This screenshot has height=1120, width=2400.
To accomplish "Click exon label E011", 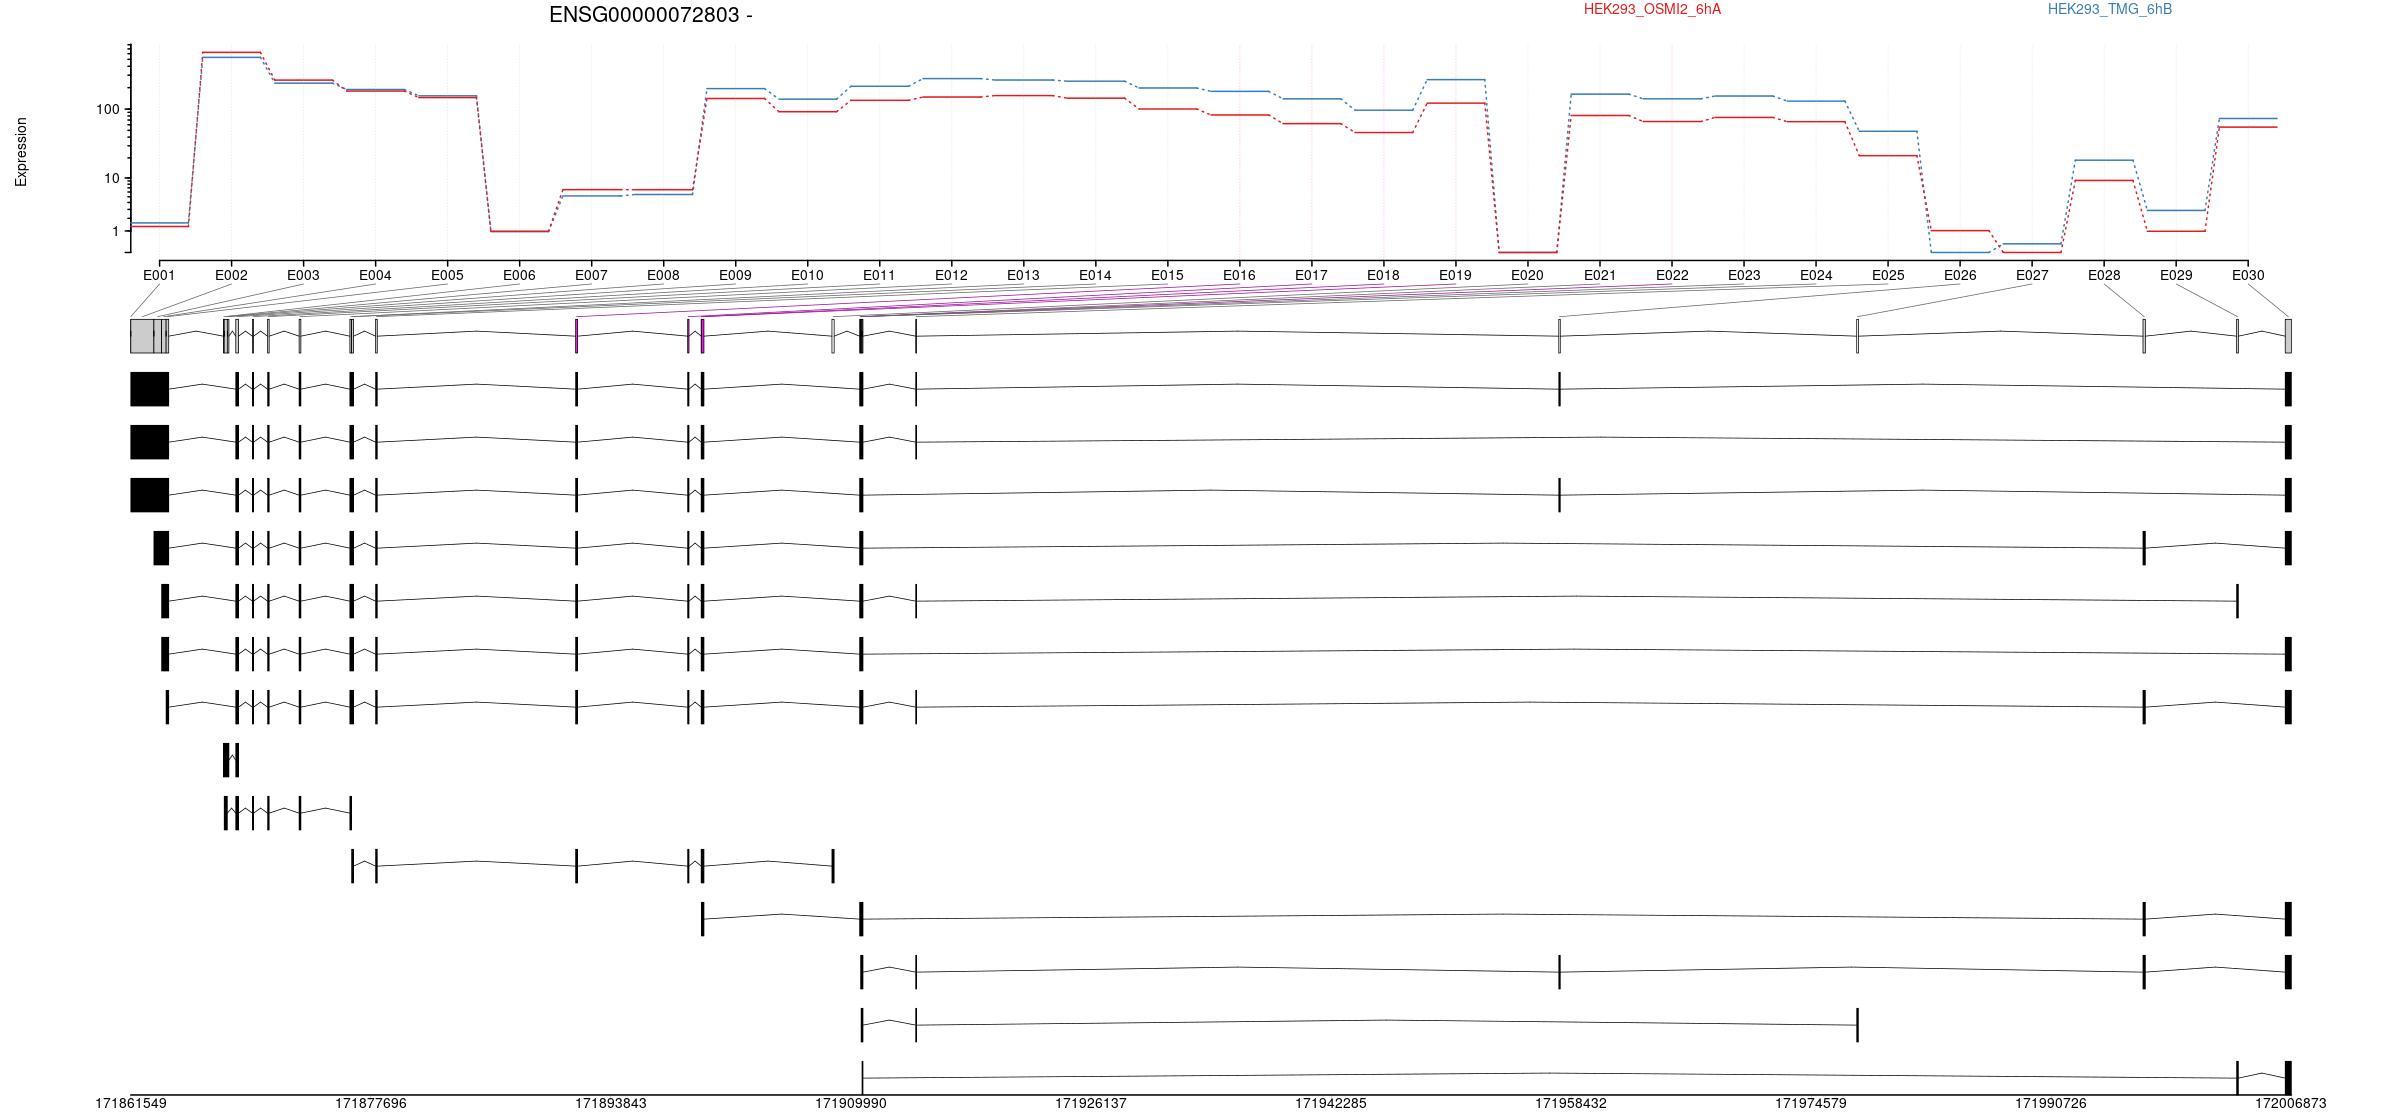I will tap(879, 275).
